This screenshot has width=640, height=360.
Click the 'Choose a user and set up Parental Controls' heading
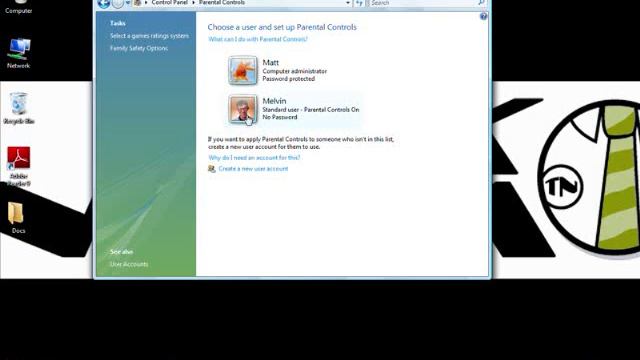[282, 27]
